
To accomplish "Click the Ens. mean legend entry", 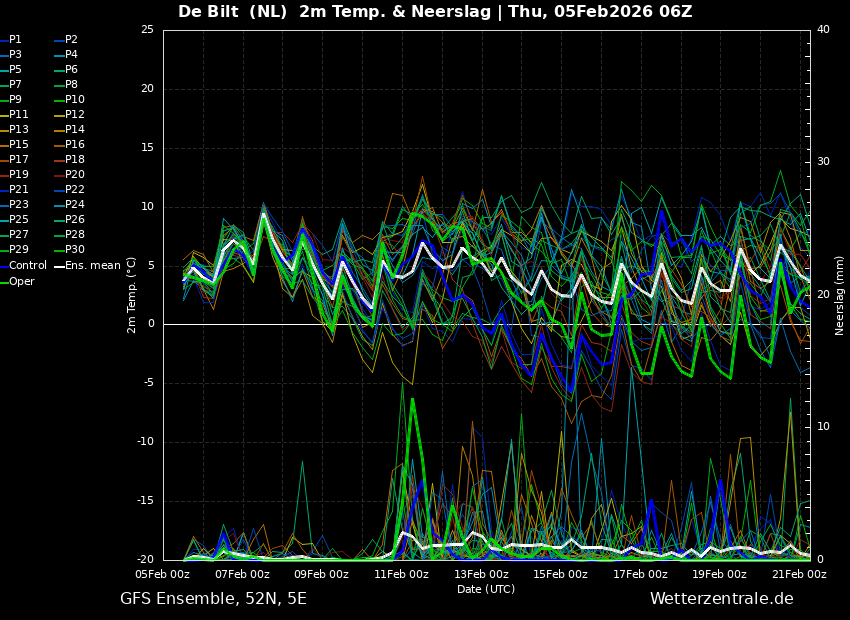I will click(92, 266).
